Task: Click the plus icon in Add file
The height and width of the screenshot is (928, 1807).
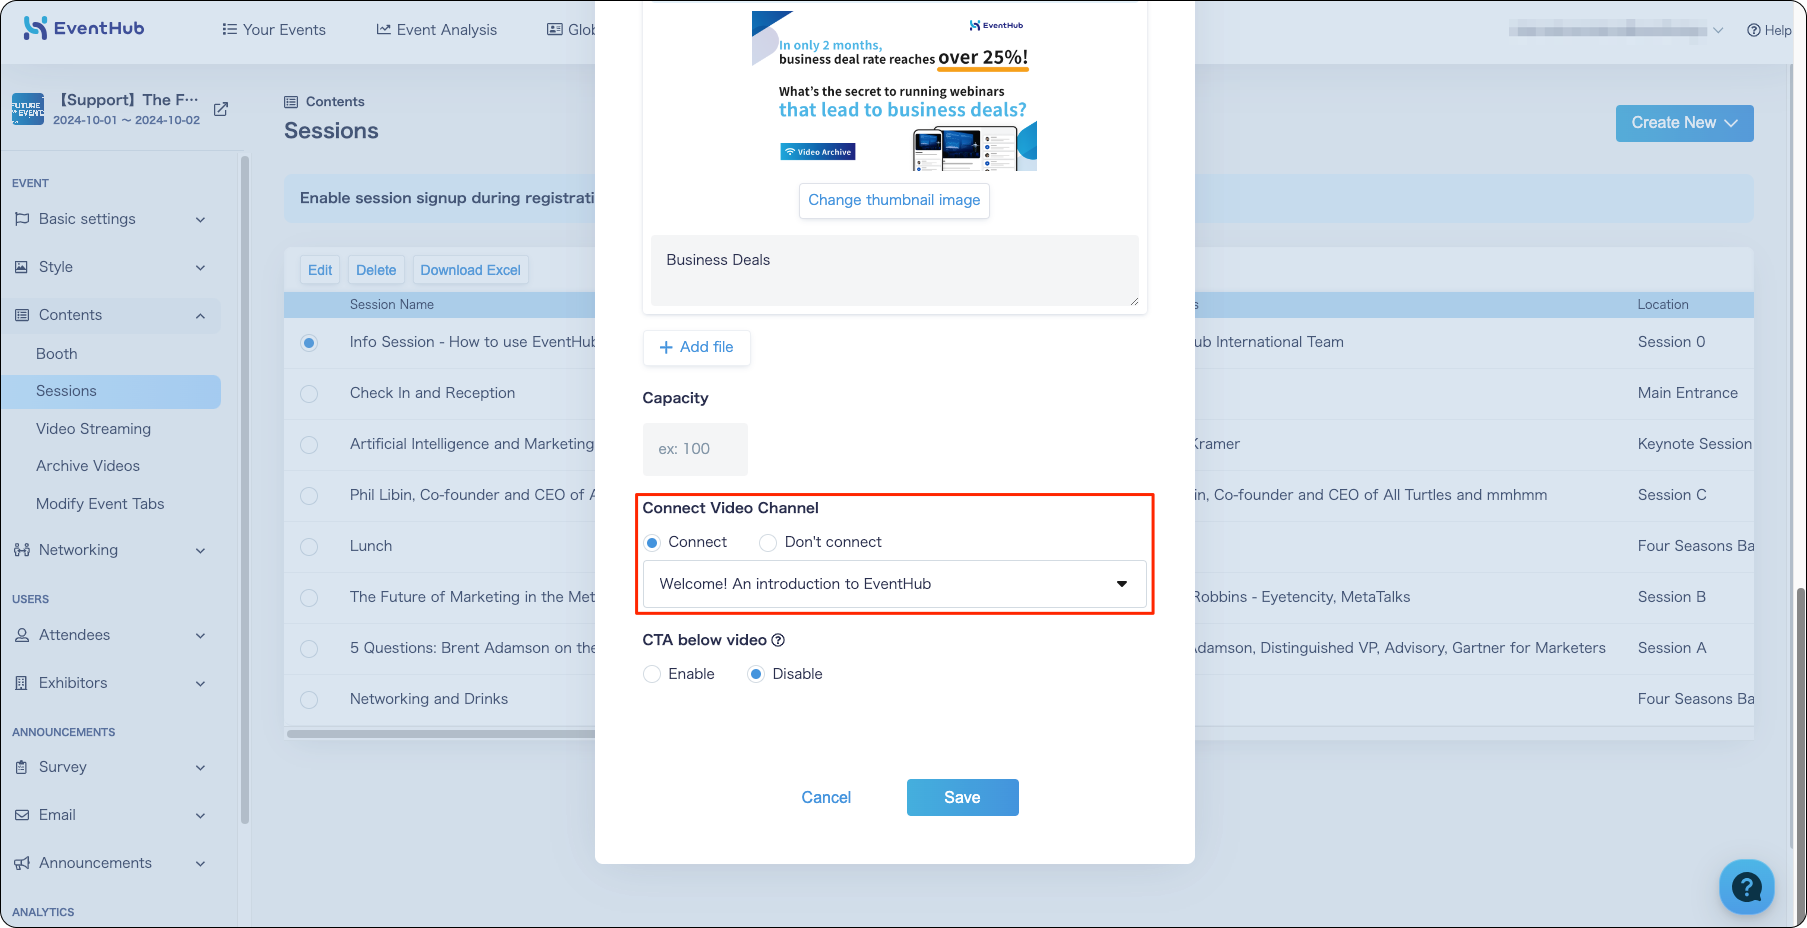Action: point(666,347)
